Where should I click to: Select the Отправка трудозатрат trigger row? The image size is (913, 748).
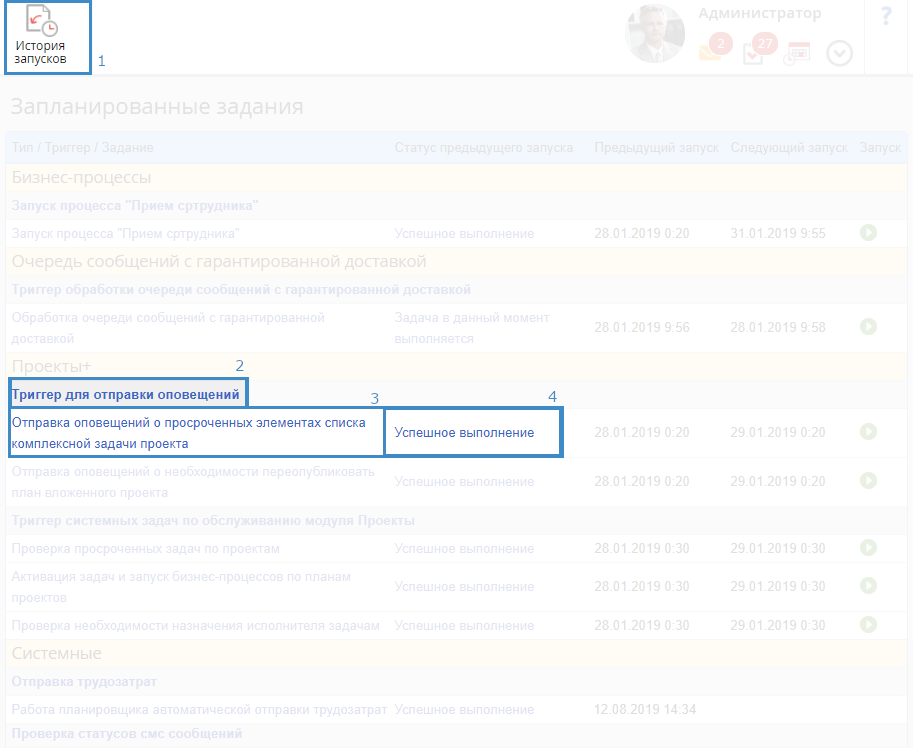click(x=84, y=681)
